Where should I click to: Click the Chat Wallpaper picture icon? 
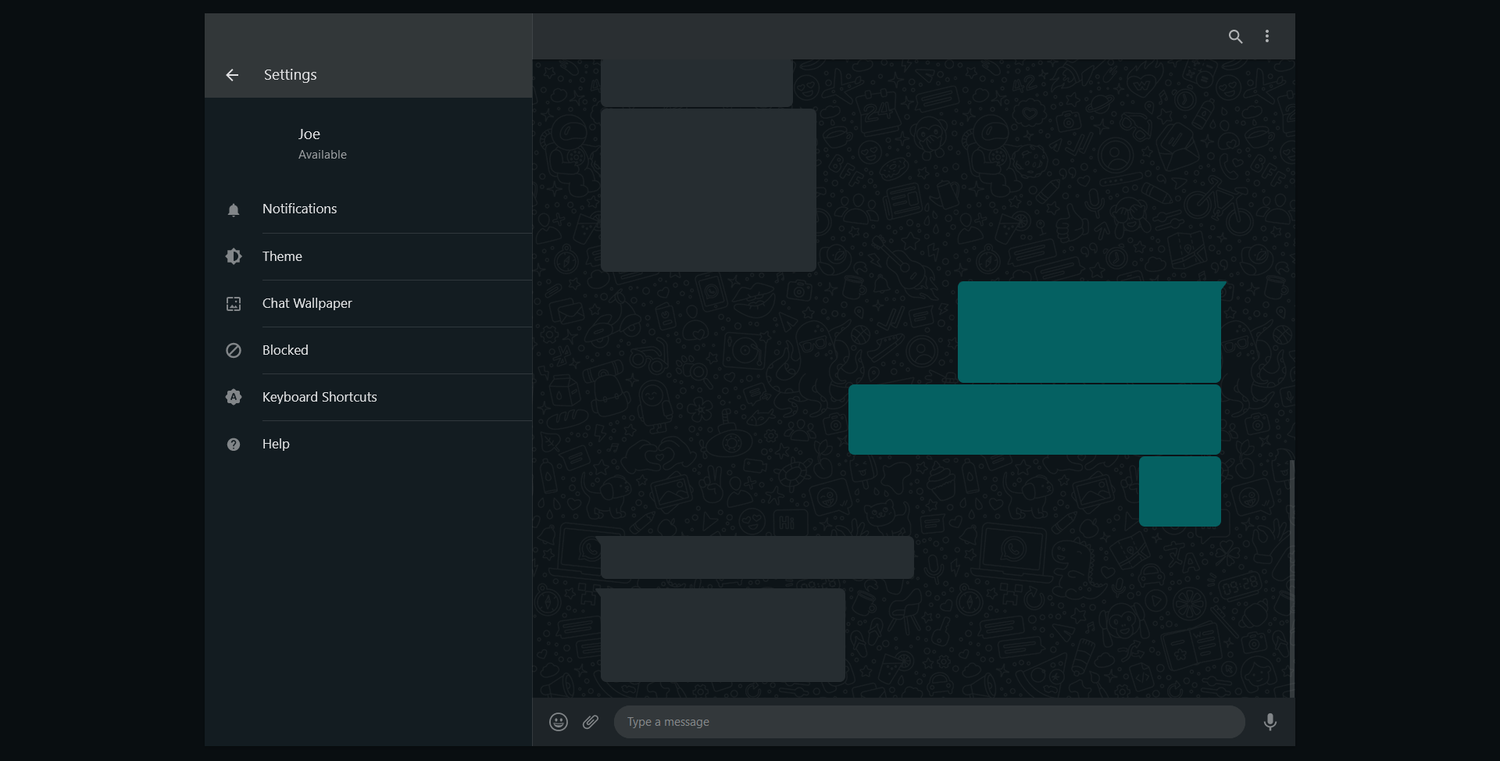(x=233, y=303)
